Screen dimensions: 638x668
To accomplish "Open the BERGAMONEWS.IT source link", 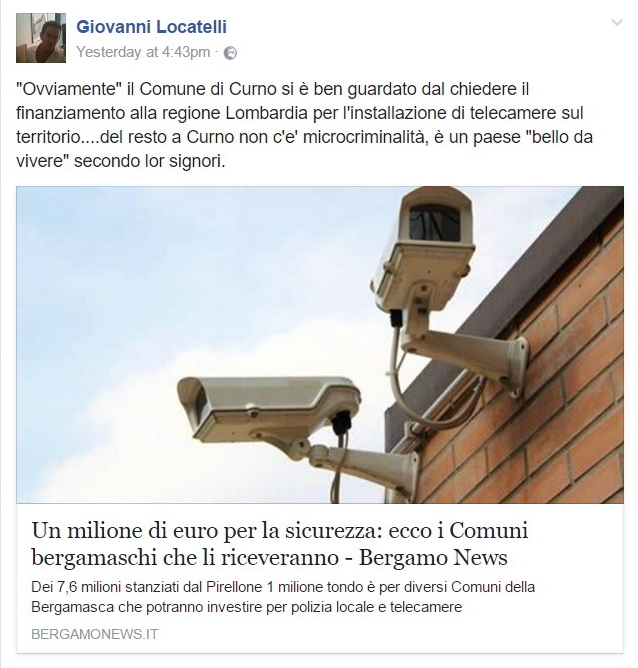I will 95,634.
